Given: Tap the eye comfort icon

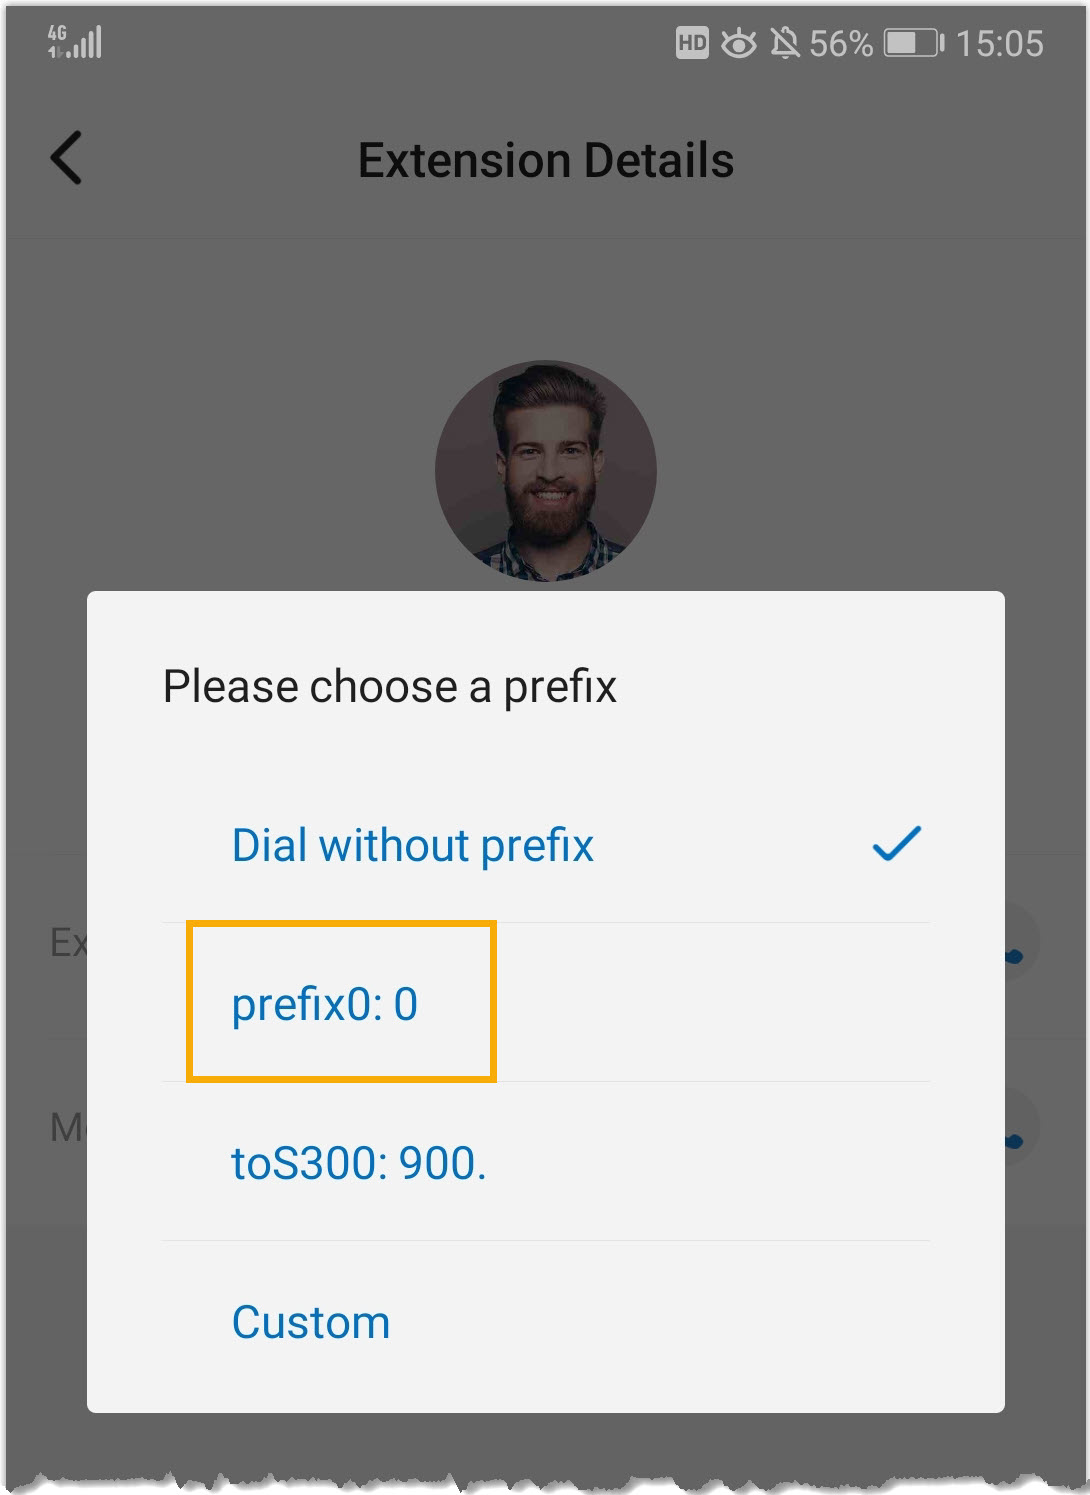Looking at the screenshot, I should [x=739, y=43].
